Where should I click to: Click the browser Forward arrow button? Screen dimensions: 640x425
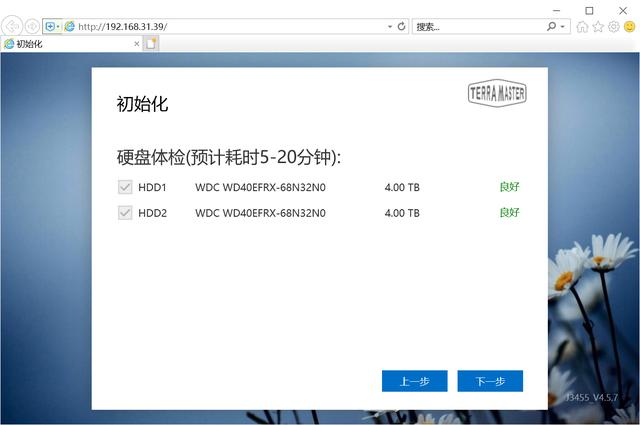tap(33, 26)
